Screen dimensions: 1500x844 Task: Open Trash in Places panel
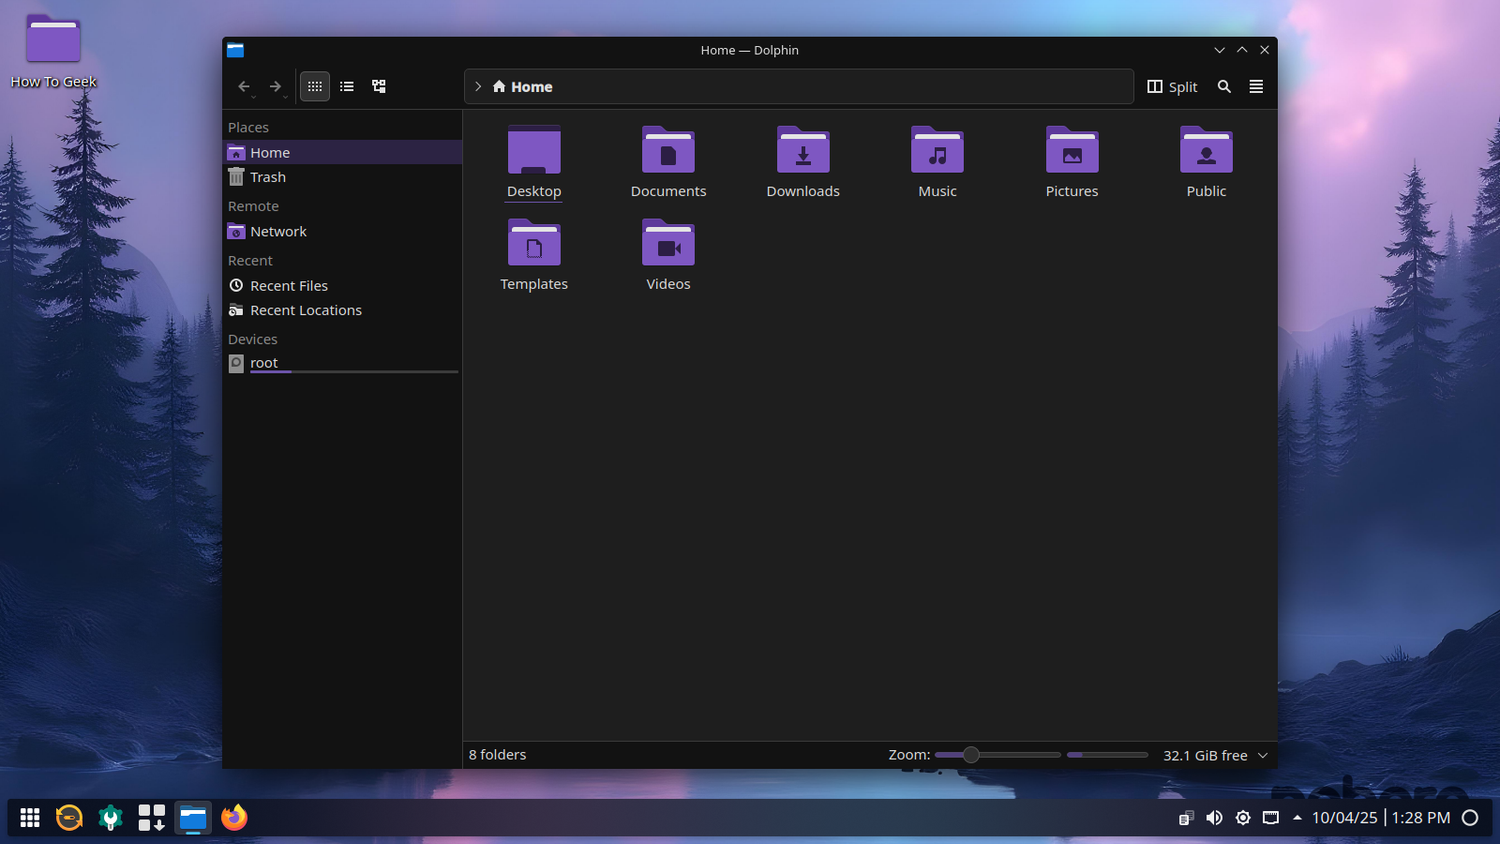click(x=342, y=177)
